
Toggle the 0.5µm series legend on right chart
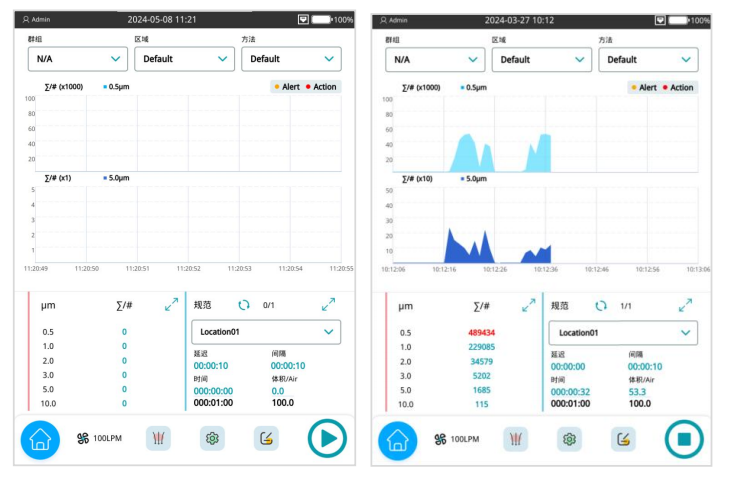pyautogui.click(x=476, y=87)
